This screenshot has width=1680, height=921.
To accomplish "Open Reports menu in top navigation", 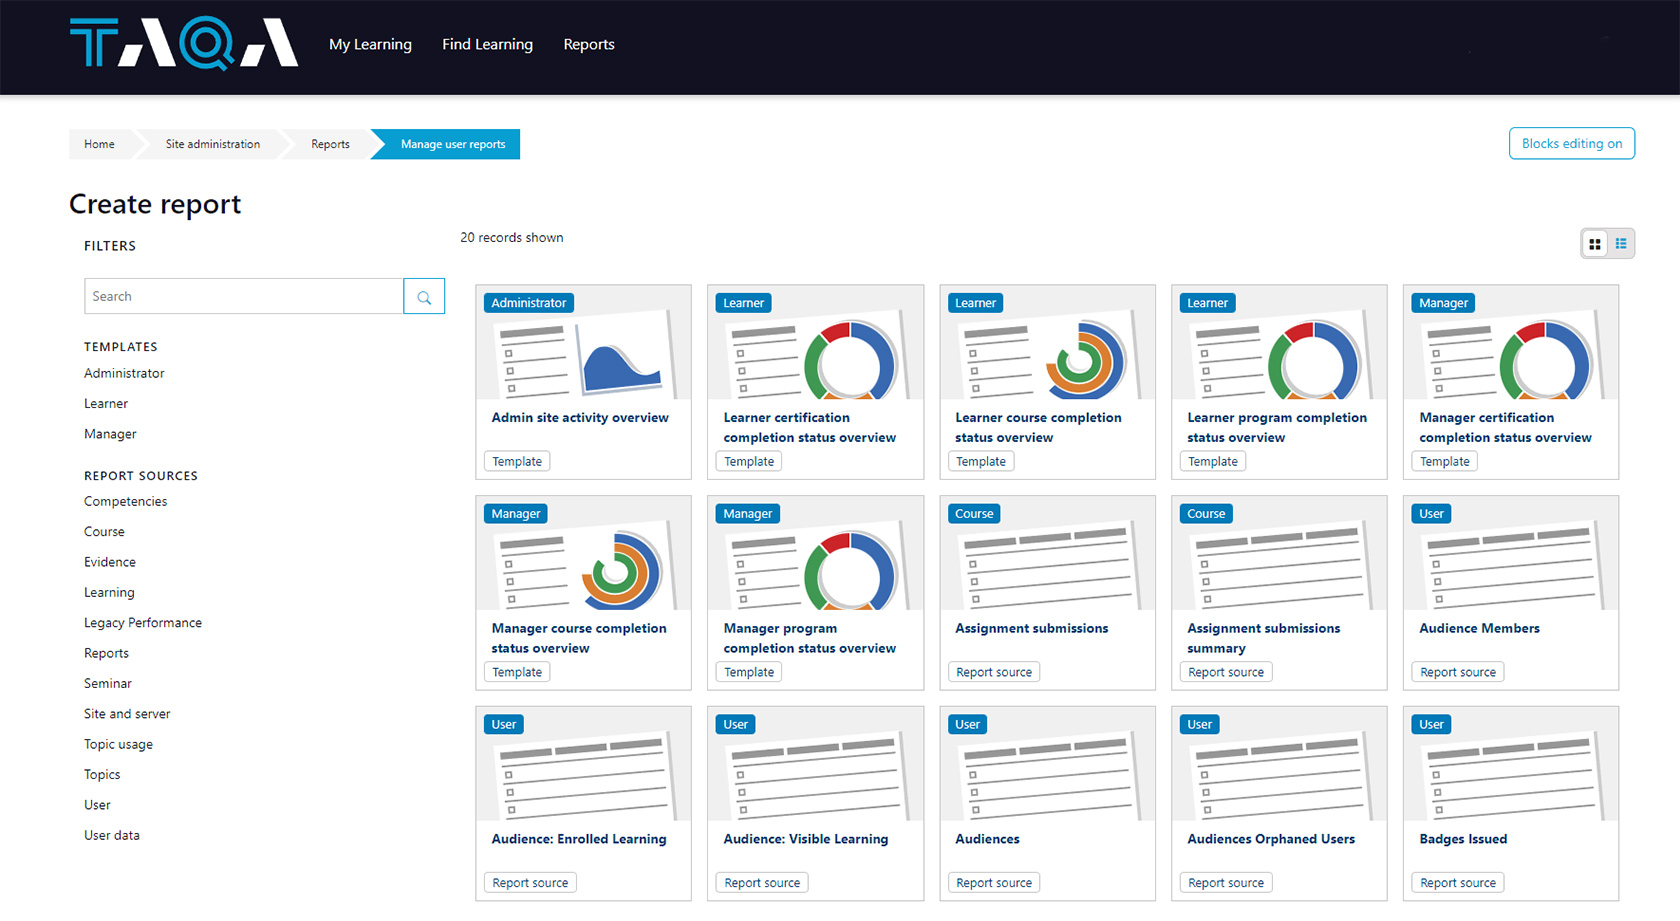I will [x=589, y=45].
